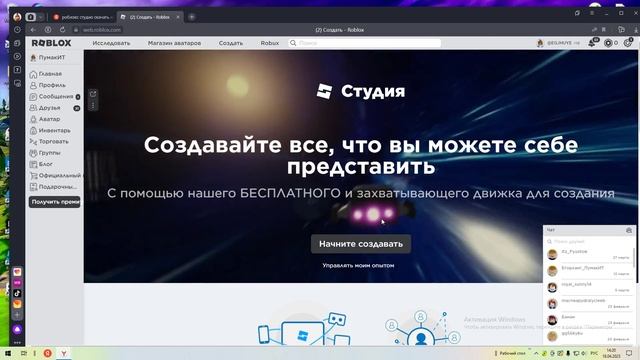Click the Robux balance icon

coord(608,43)
